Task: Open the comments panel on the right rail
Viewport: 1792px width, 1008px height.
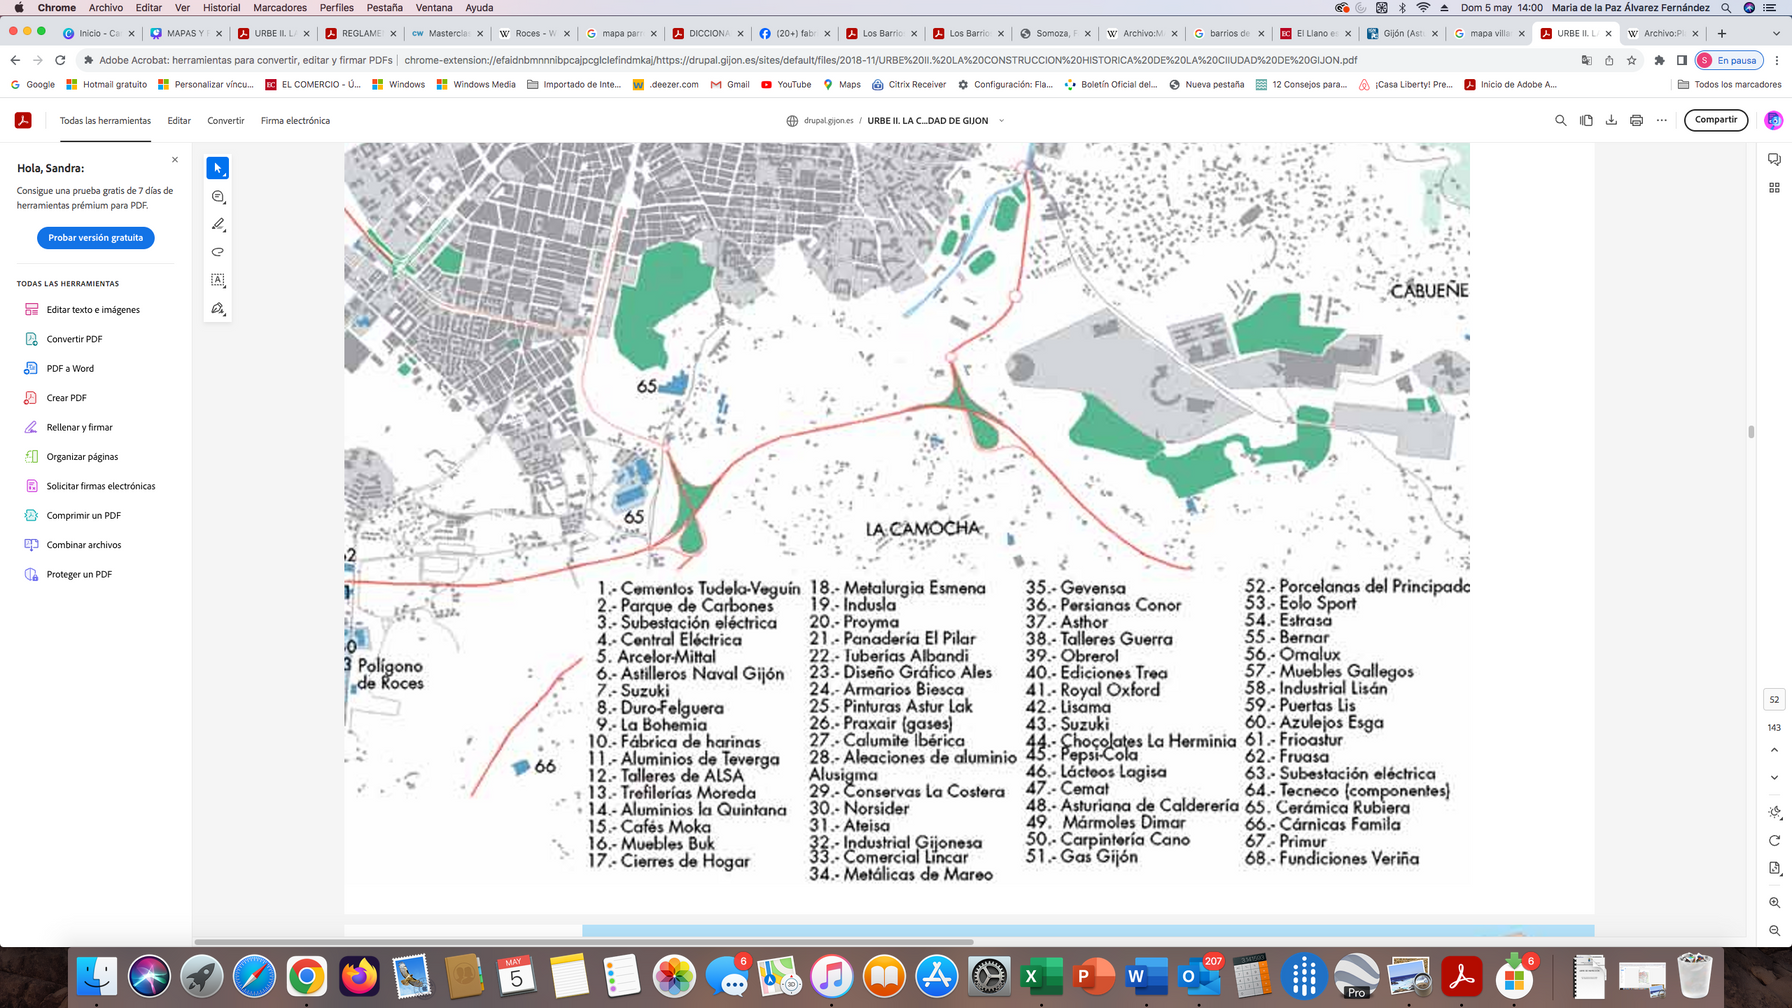Action: coord(1774,160)
